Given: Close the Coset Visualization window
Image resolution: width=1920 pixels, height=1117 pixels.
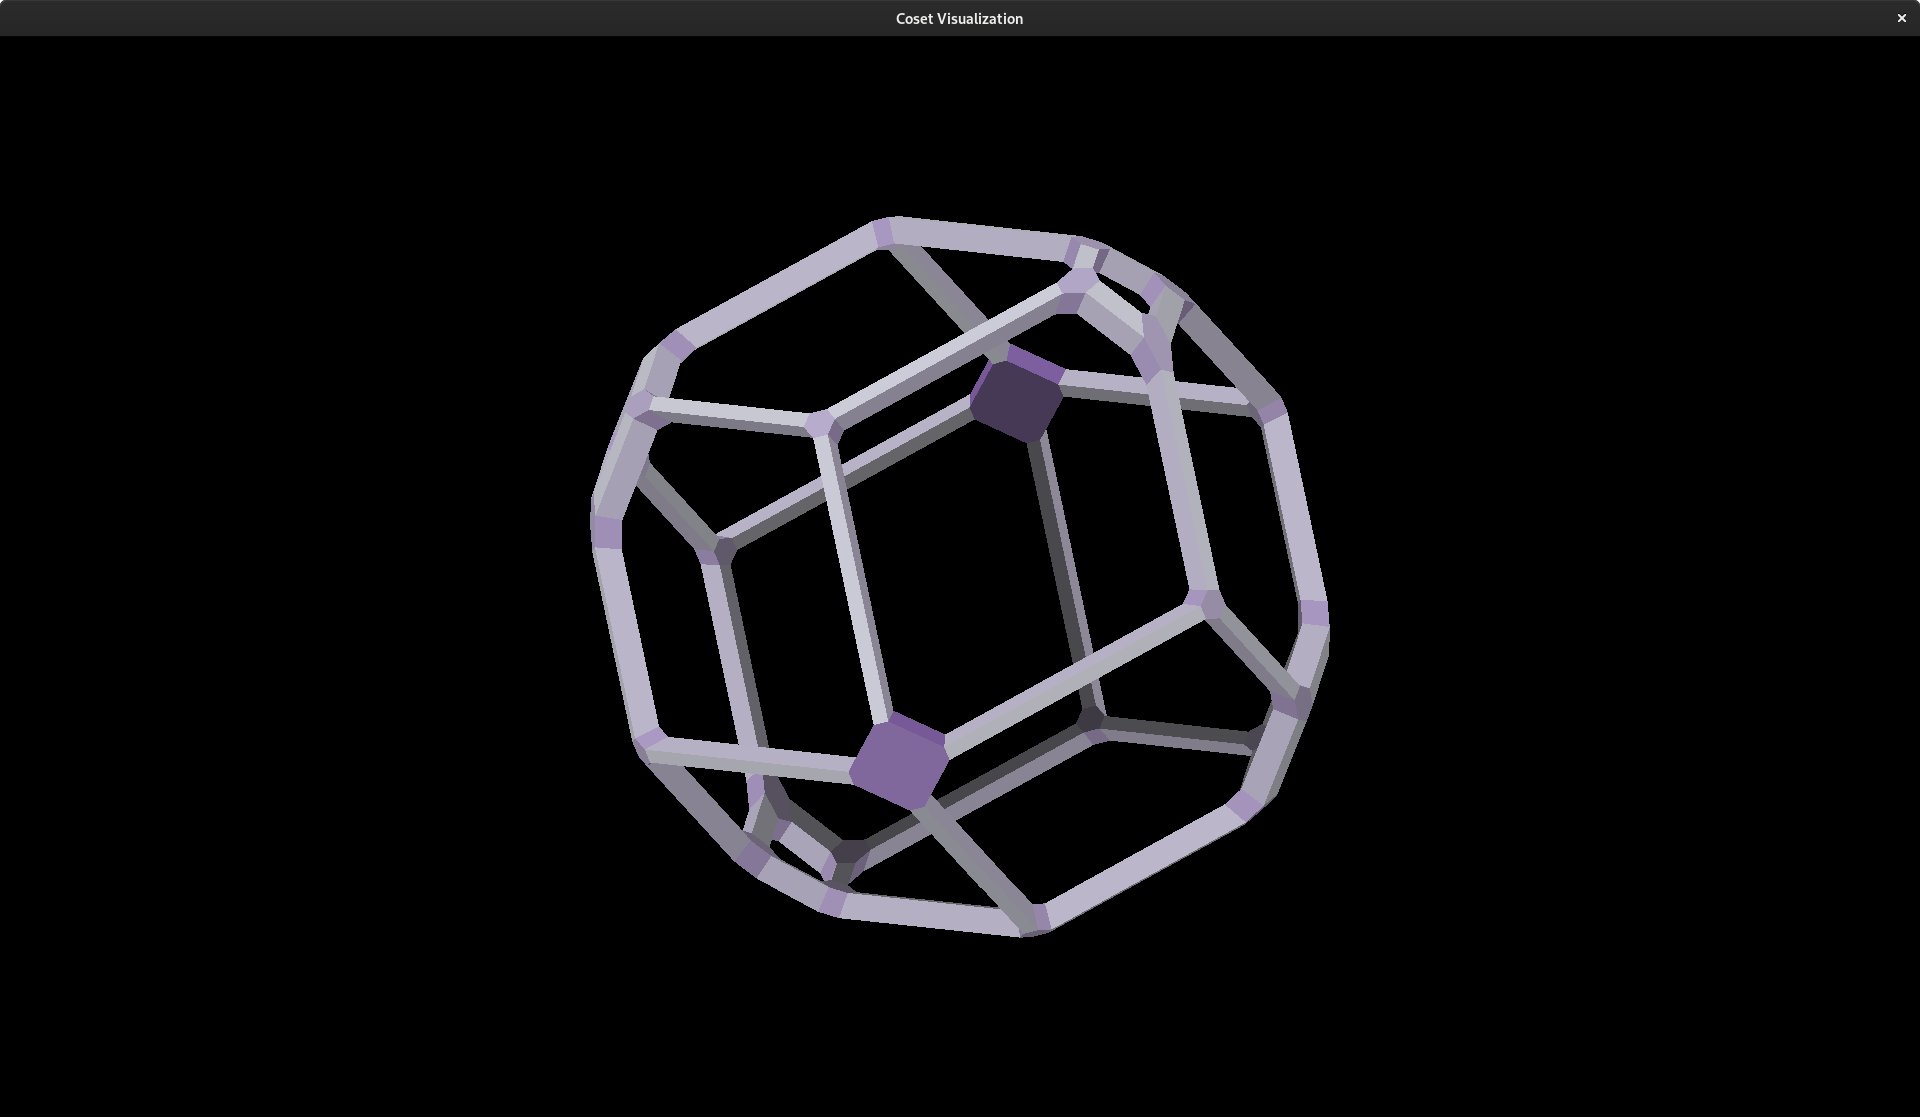Looking at the screenshot, I should point(1901,18).
